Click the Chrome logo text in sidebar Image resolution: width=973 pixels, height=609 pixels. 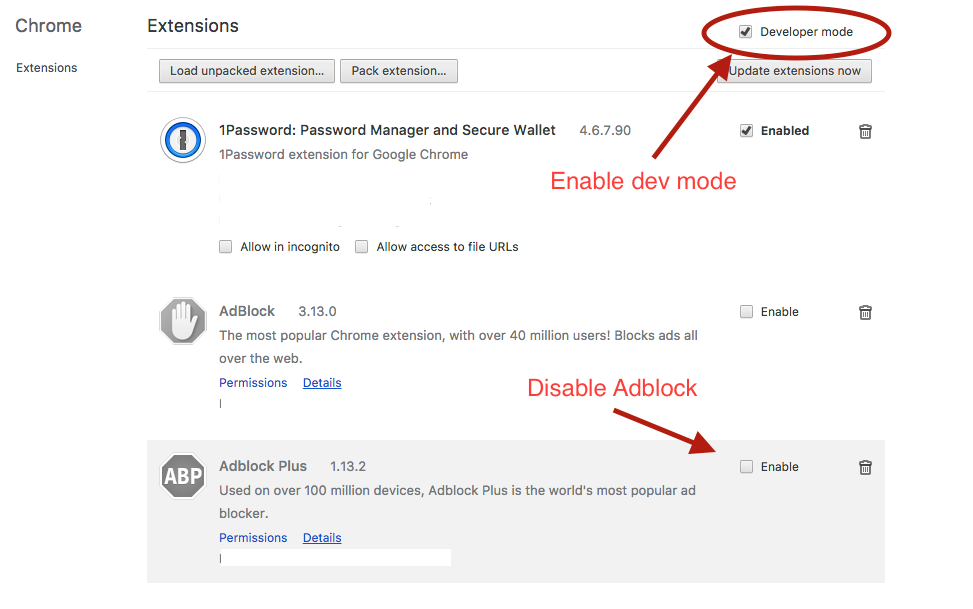point(48,25)
